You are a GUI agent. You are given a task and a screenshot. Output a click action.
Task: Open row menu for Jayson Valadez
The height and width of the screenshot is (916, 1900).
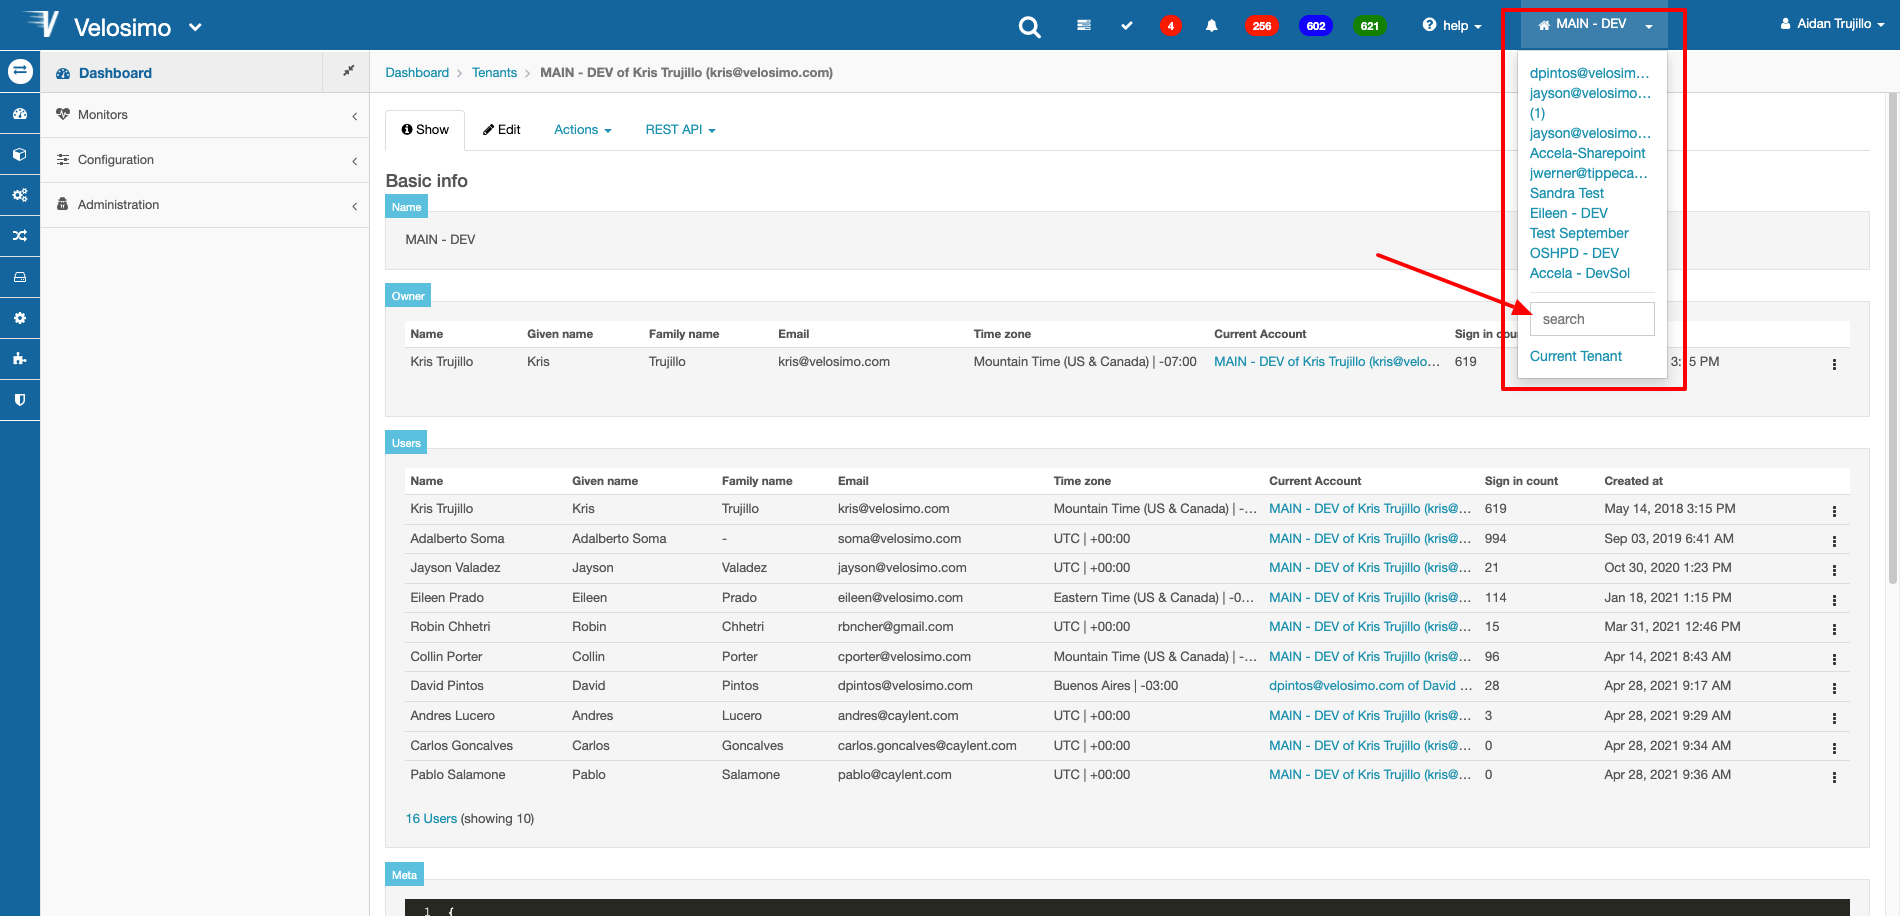coord(1834,570)
